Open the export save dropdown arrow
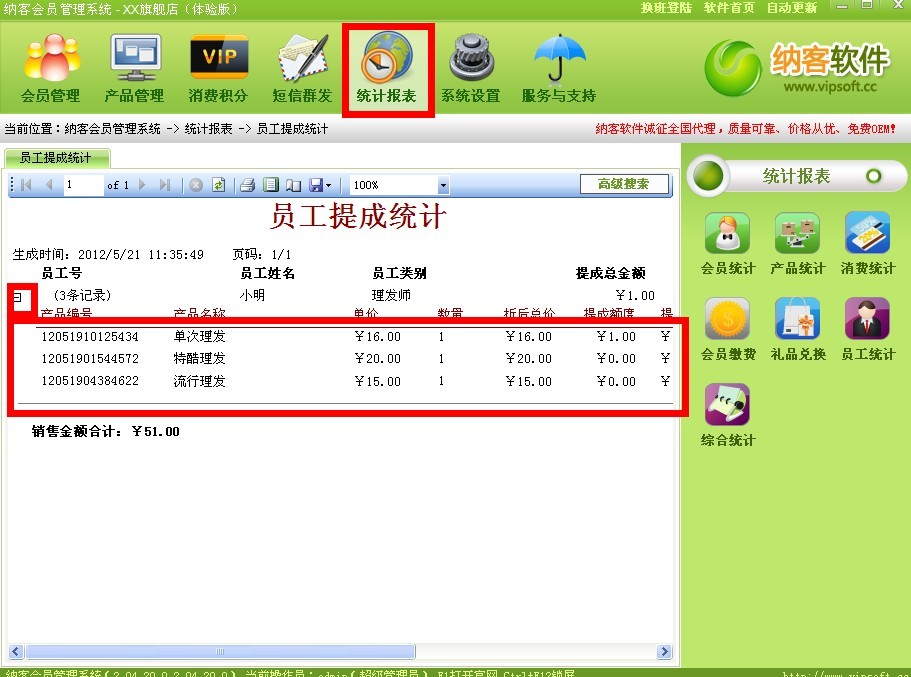Image resolution: width=911 pixels, height=677 pixels. [x=328, y=185]
